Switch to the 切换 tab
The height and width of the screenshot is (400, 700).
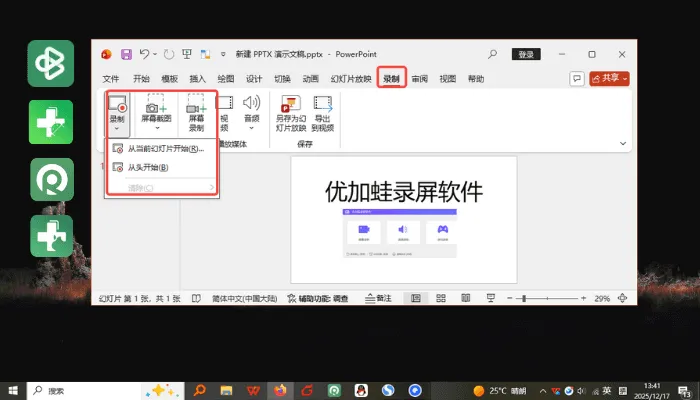pyautogui.click(x=282, y=79)
